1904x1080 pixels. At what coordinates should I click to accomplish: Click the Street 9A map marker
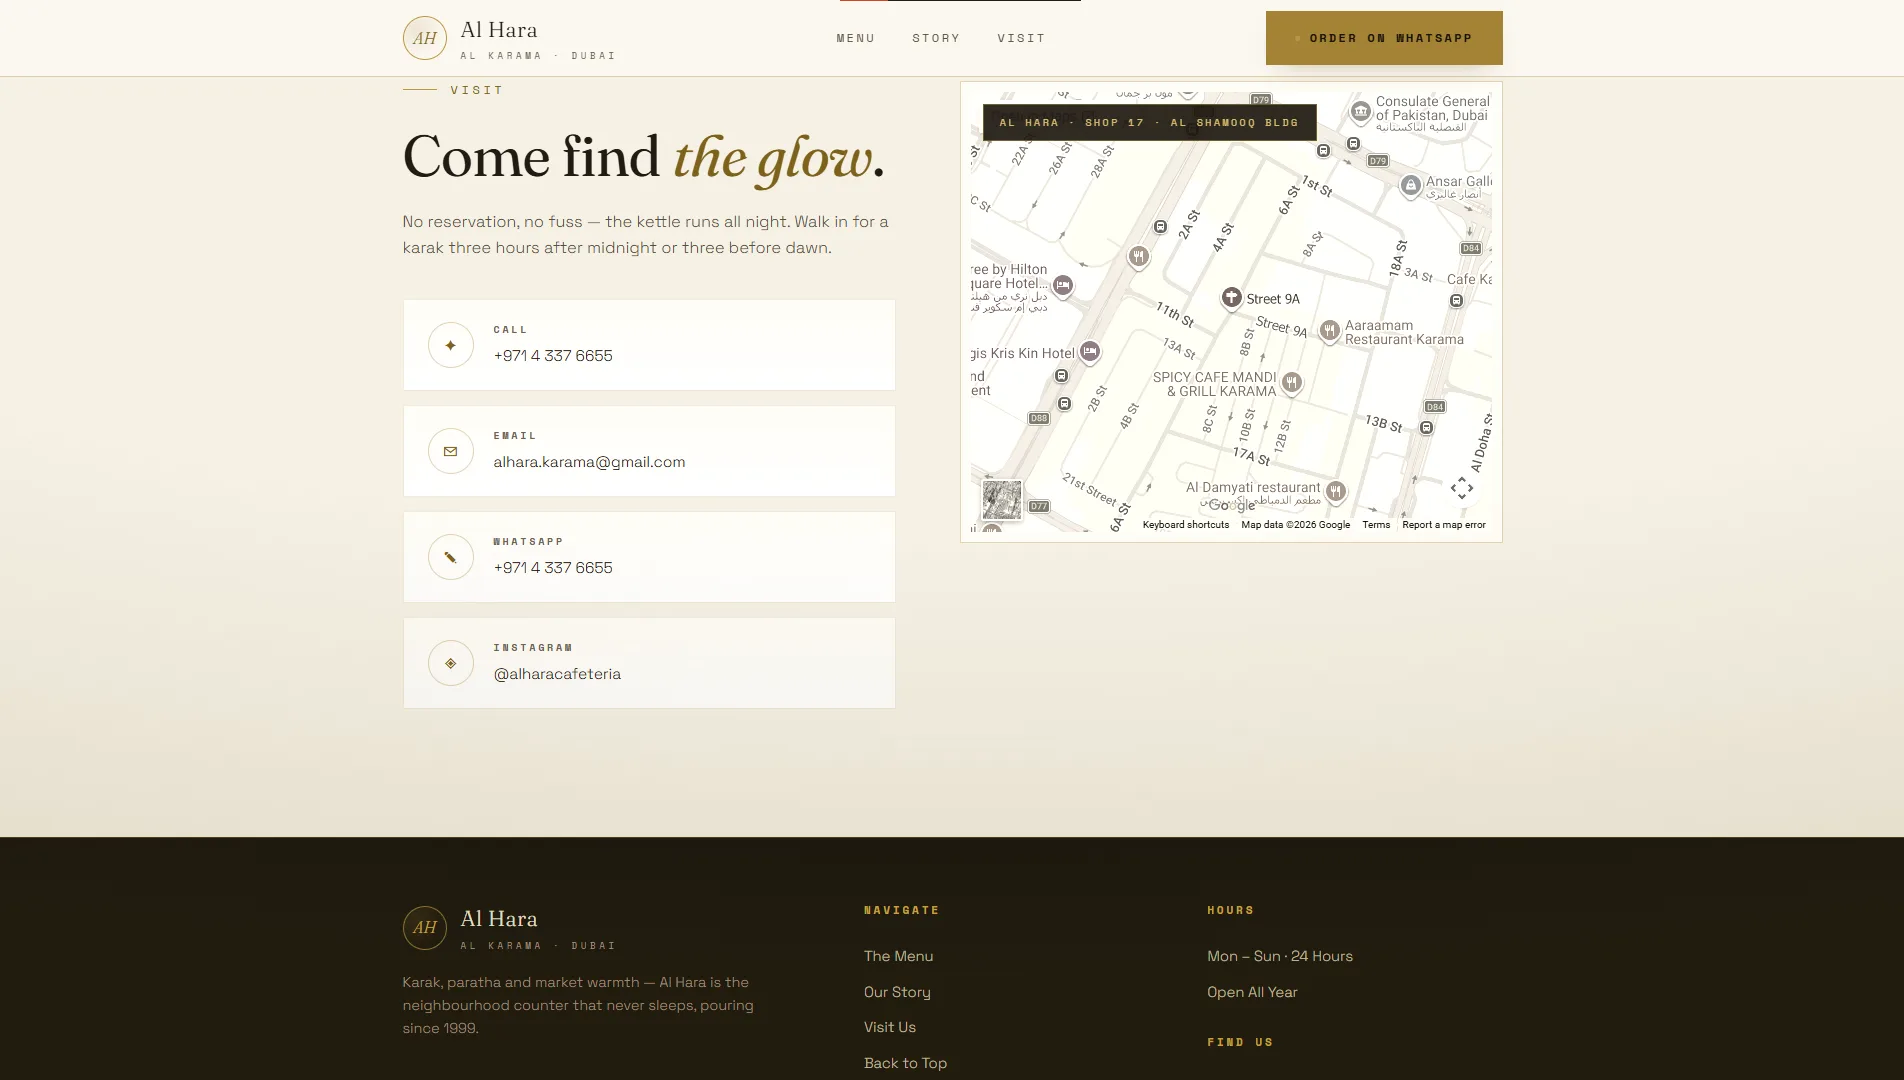1232,297
